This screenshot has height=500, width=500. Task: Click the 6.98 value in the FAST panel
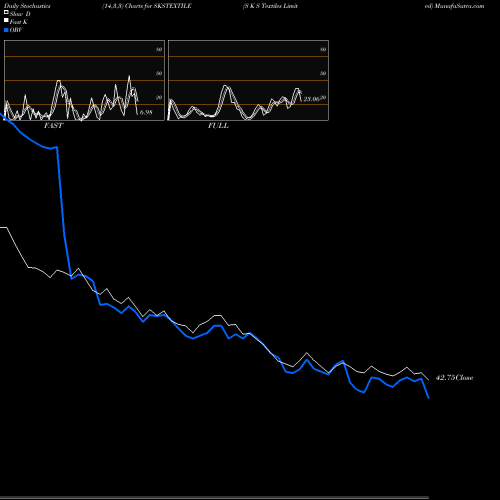tap(146, 112)
